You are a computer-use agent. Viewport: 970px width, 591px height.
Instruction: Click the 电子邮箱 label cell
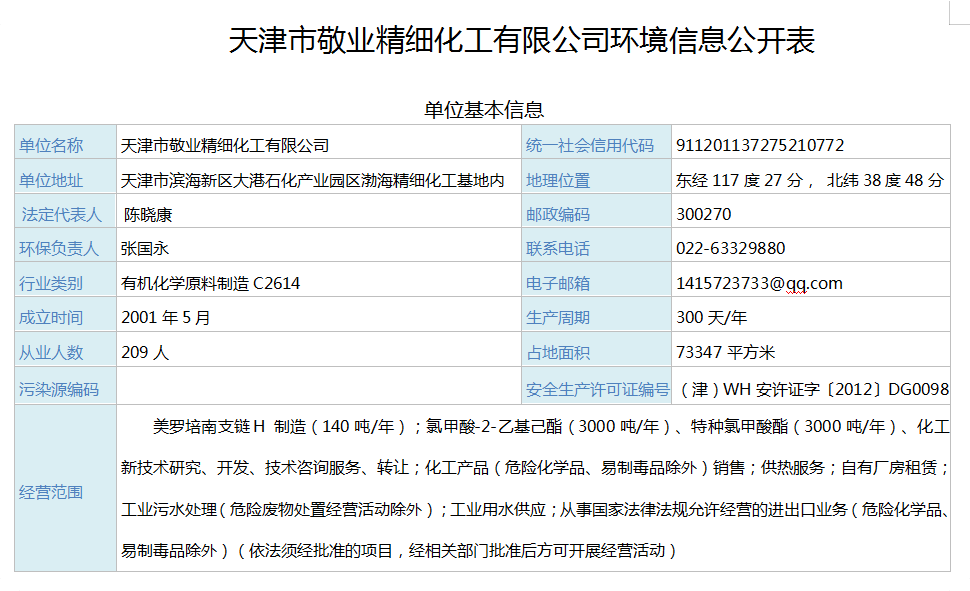(x=596, y=279)
